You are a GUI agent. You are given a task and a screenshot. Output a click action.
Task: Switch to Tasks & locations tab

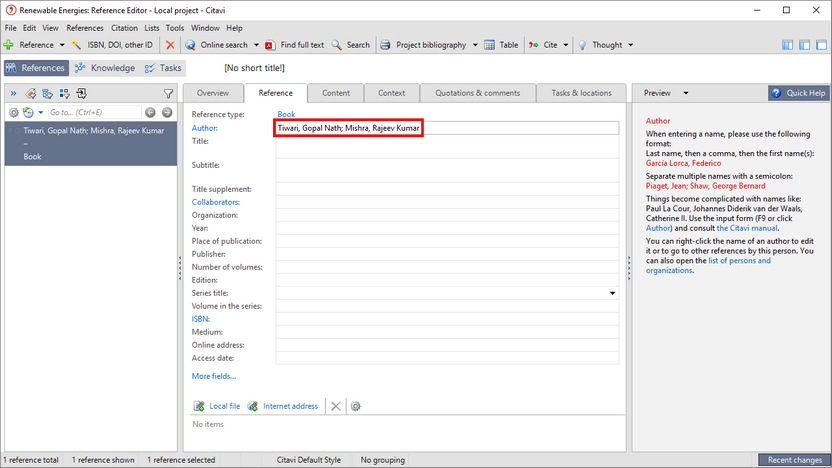point(582,93)
